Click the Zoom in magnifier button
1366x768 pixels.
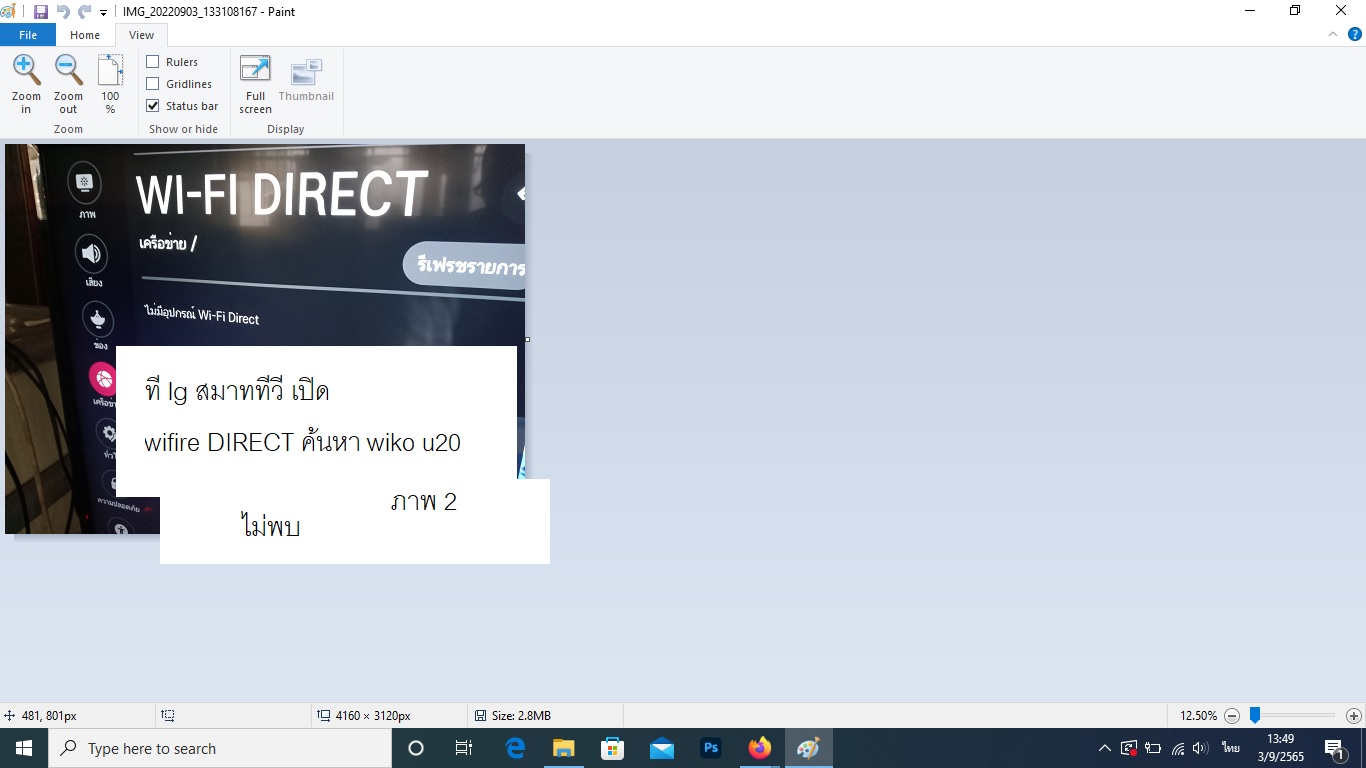tap(27, 84)
